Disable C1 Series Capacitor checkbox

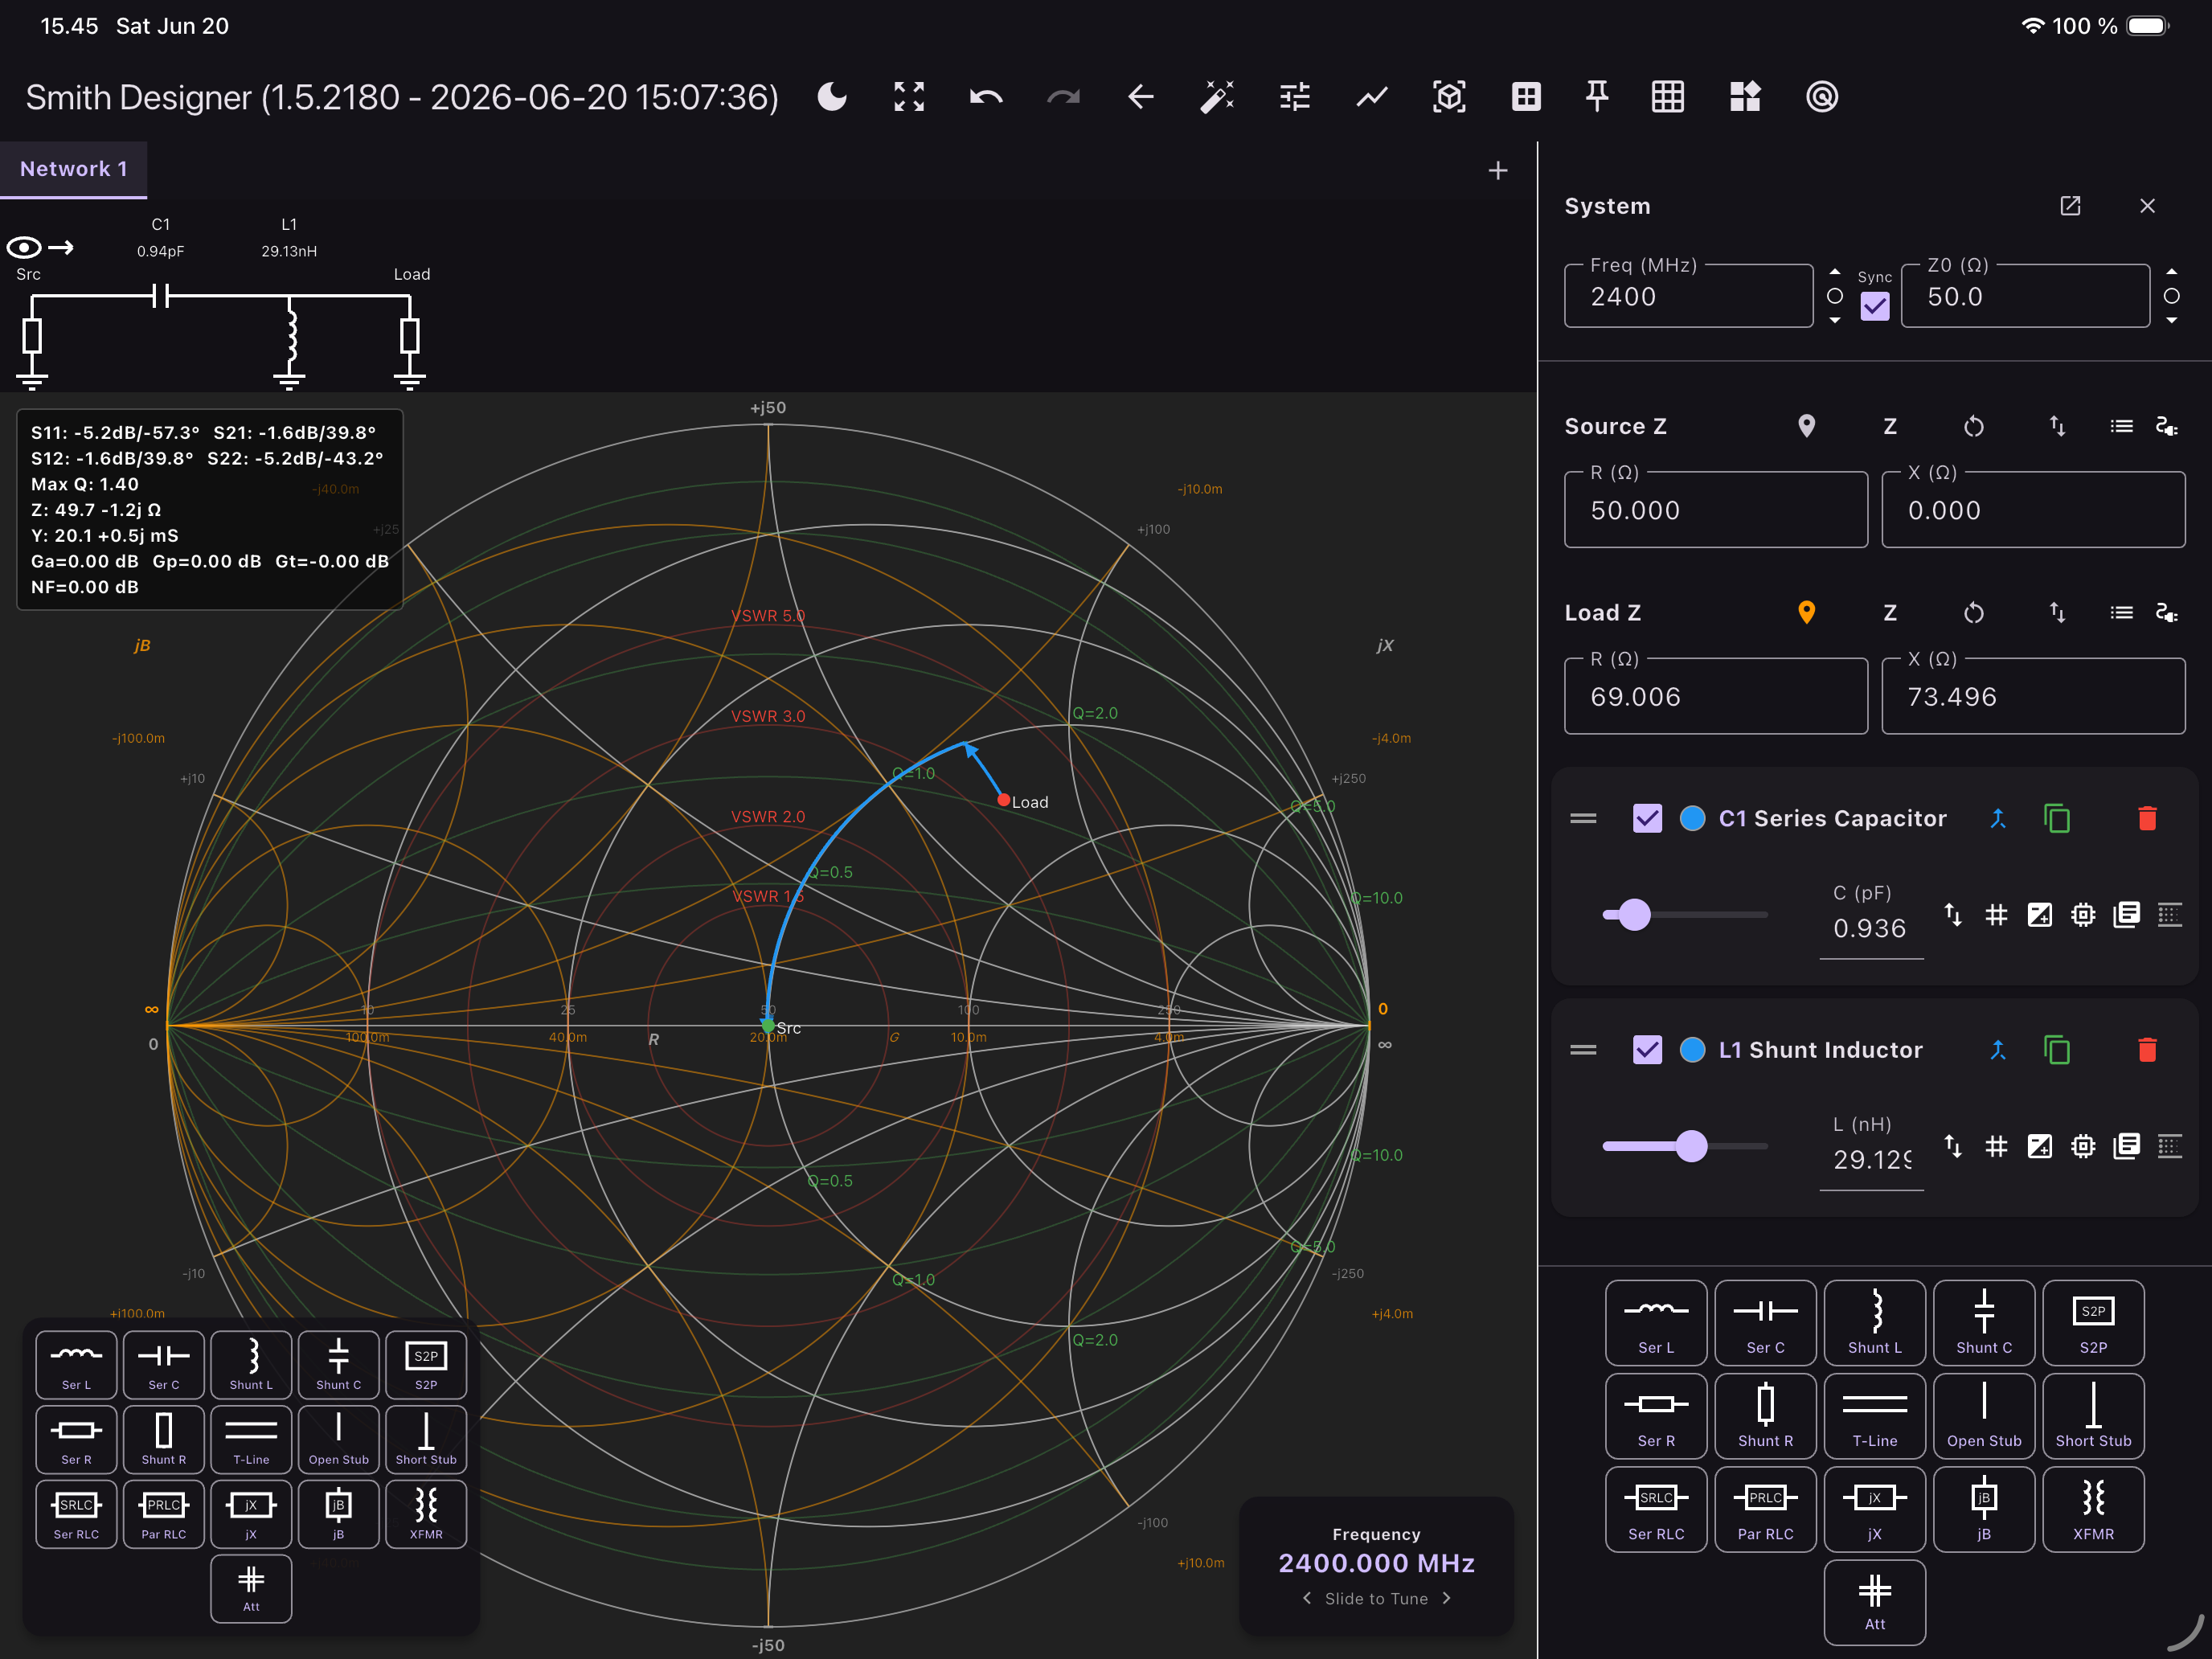(x=1647, y=818)
